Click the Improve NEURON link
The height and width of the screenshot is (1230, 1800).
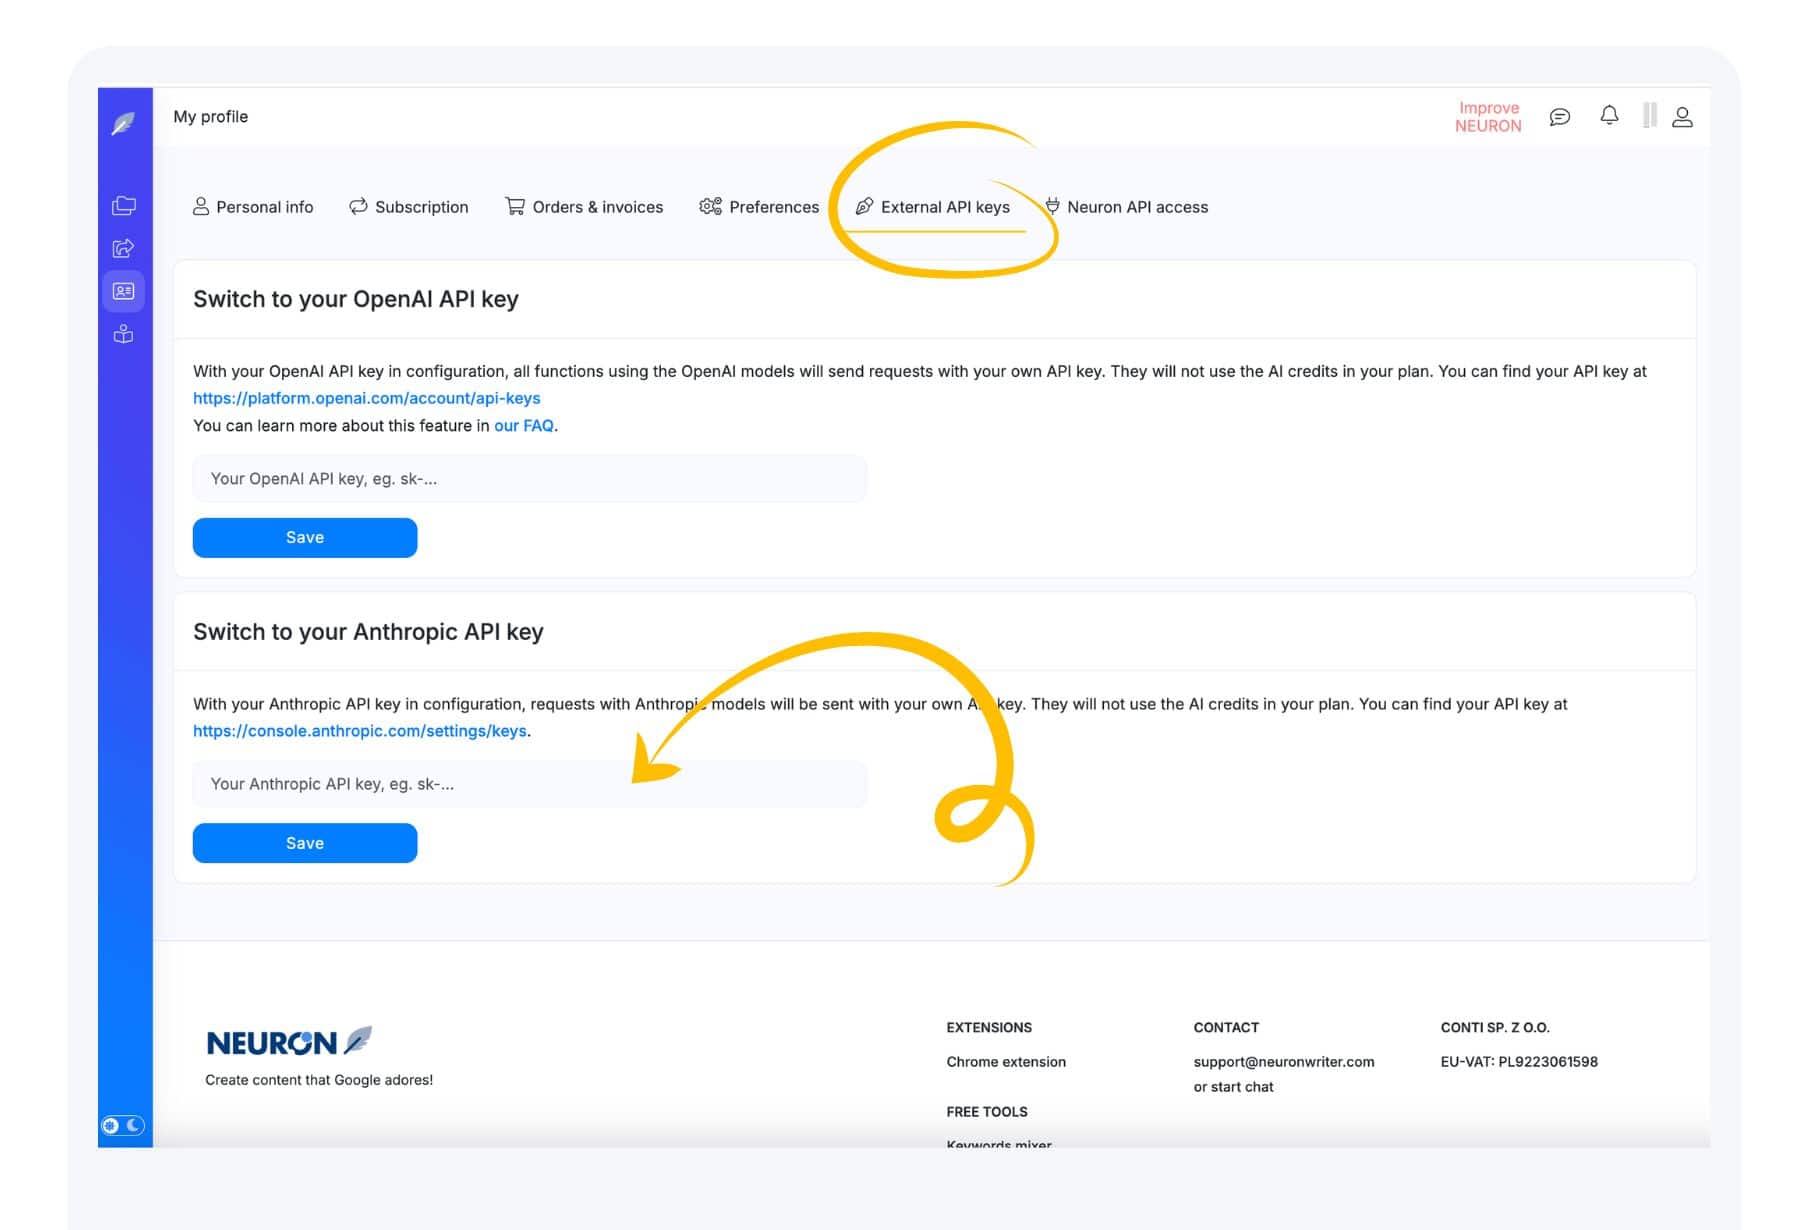pyautogui.click(x=1488, y=116)
